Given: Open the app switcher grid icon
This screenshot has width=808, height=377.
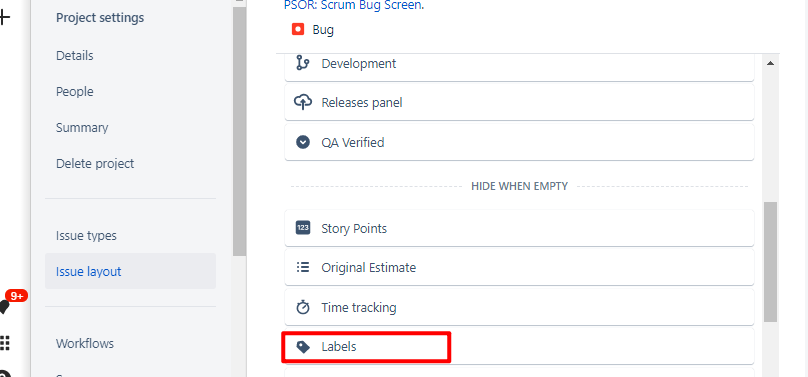Looking at the screenshot, I should 5,342.
